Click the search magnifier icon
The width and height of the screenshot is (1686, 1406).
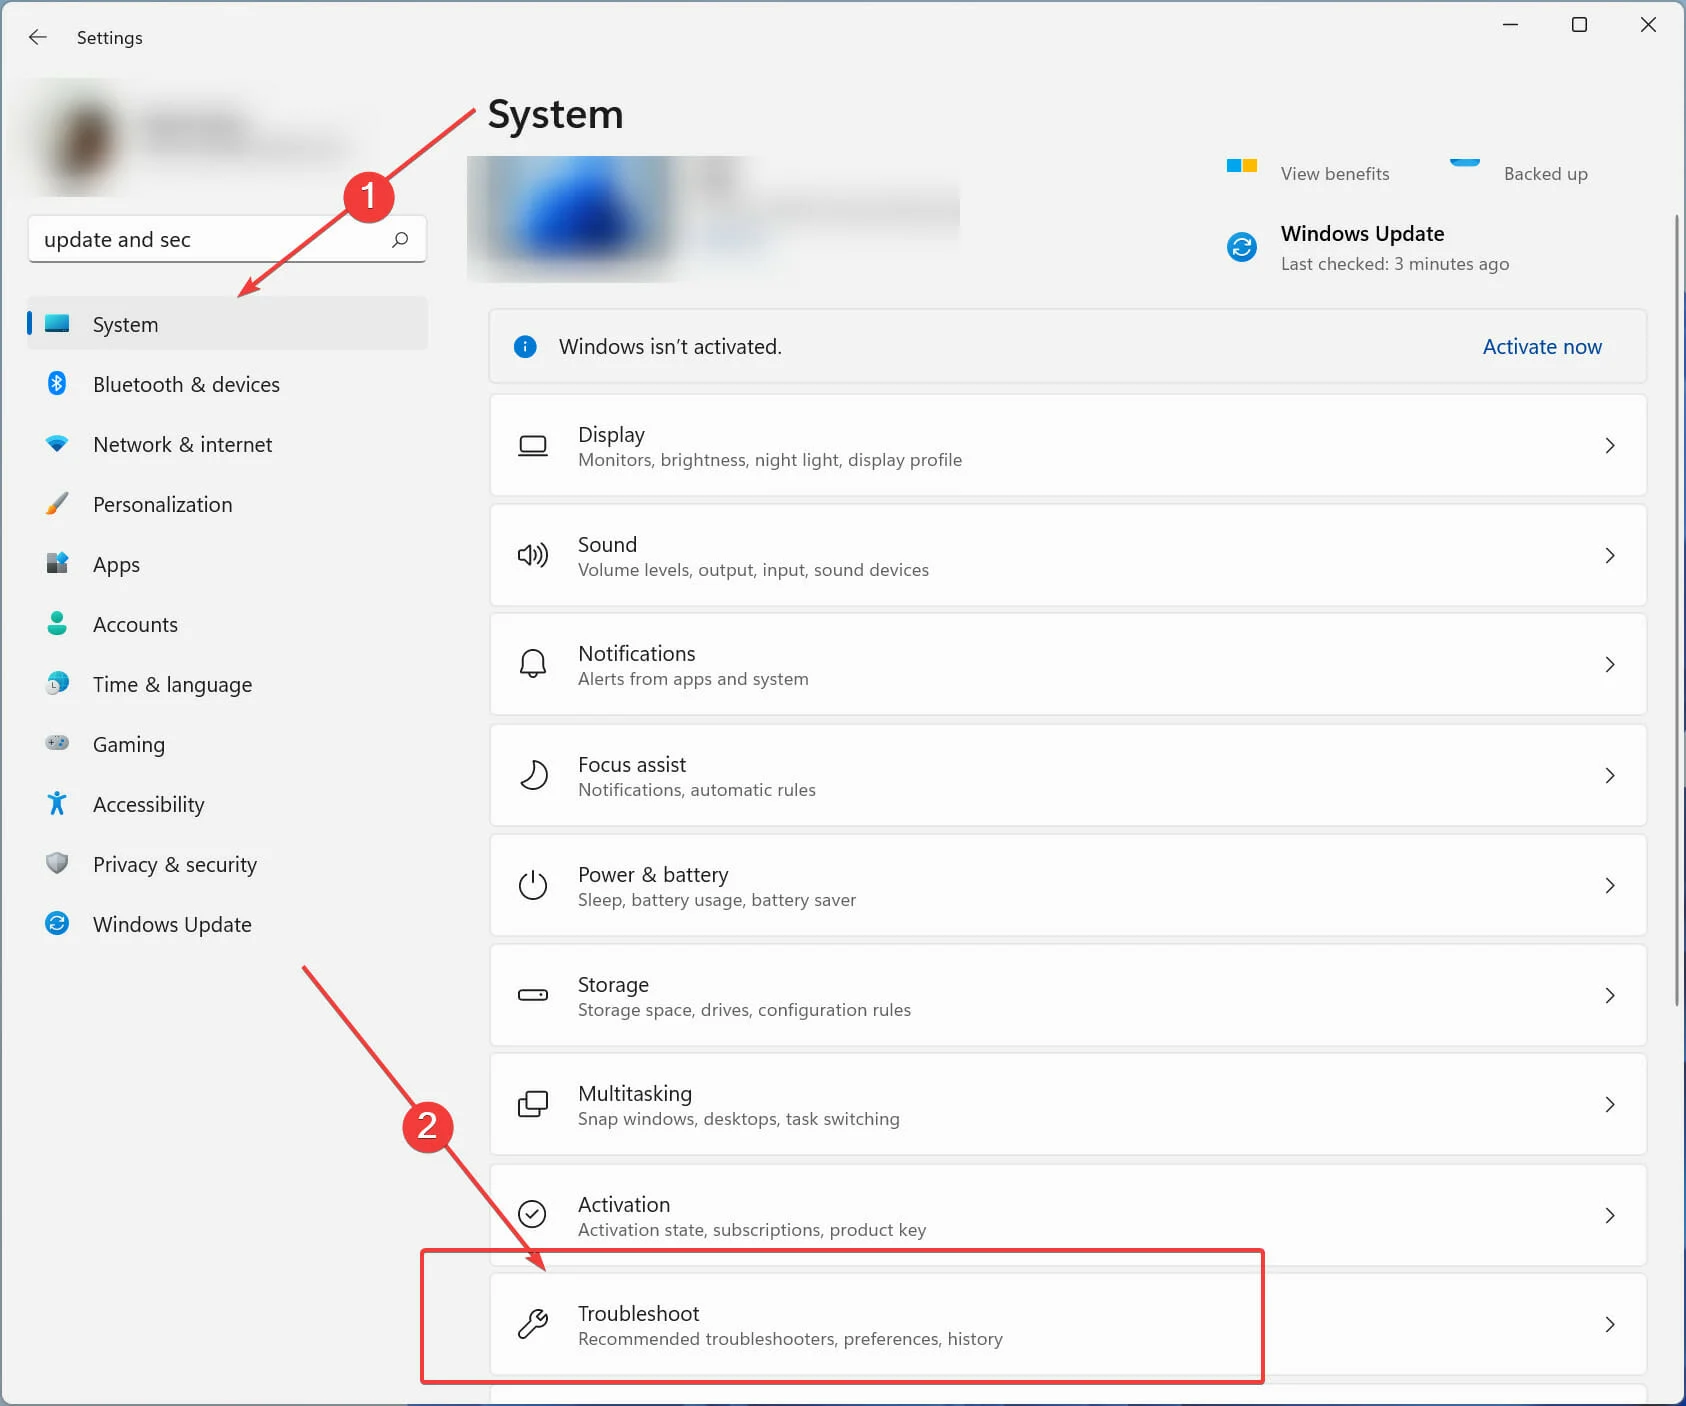(x=400, y=239)
